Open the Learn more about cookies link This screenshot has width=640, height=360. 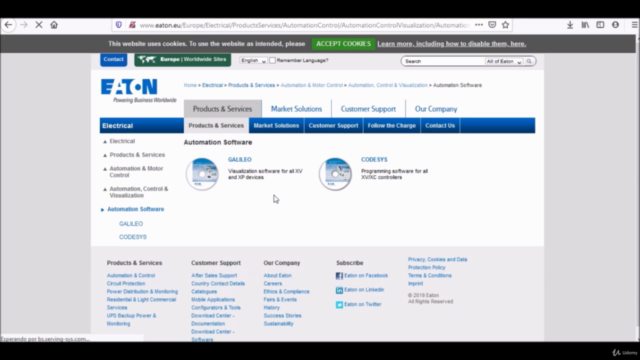(451, 44)
